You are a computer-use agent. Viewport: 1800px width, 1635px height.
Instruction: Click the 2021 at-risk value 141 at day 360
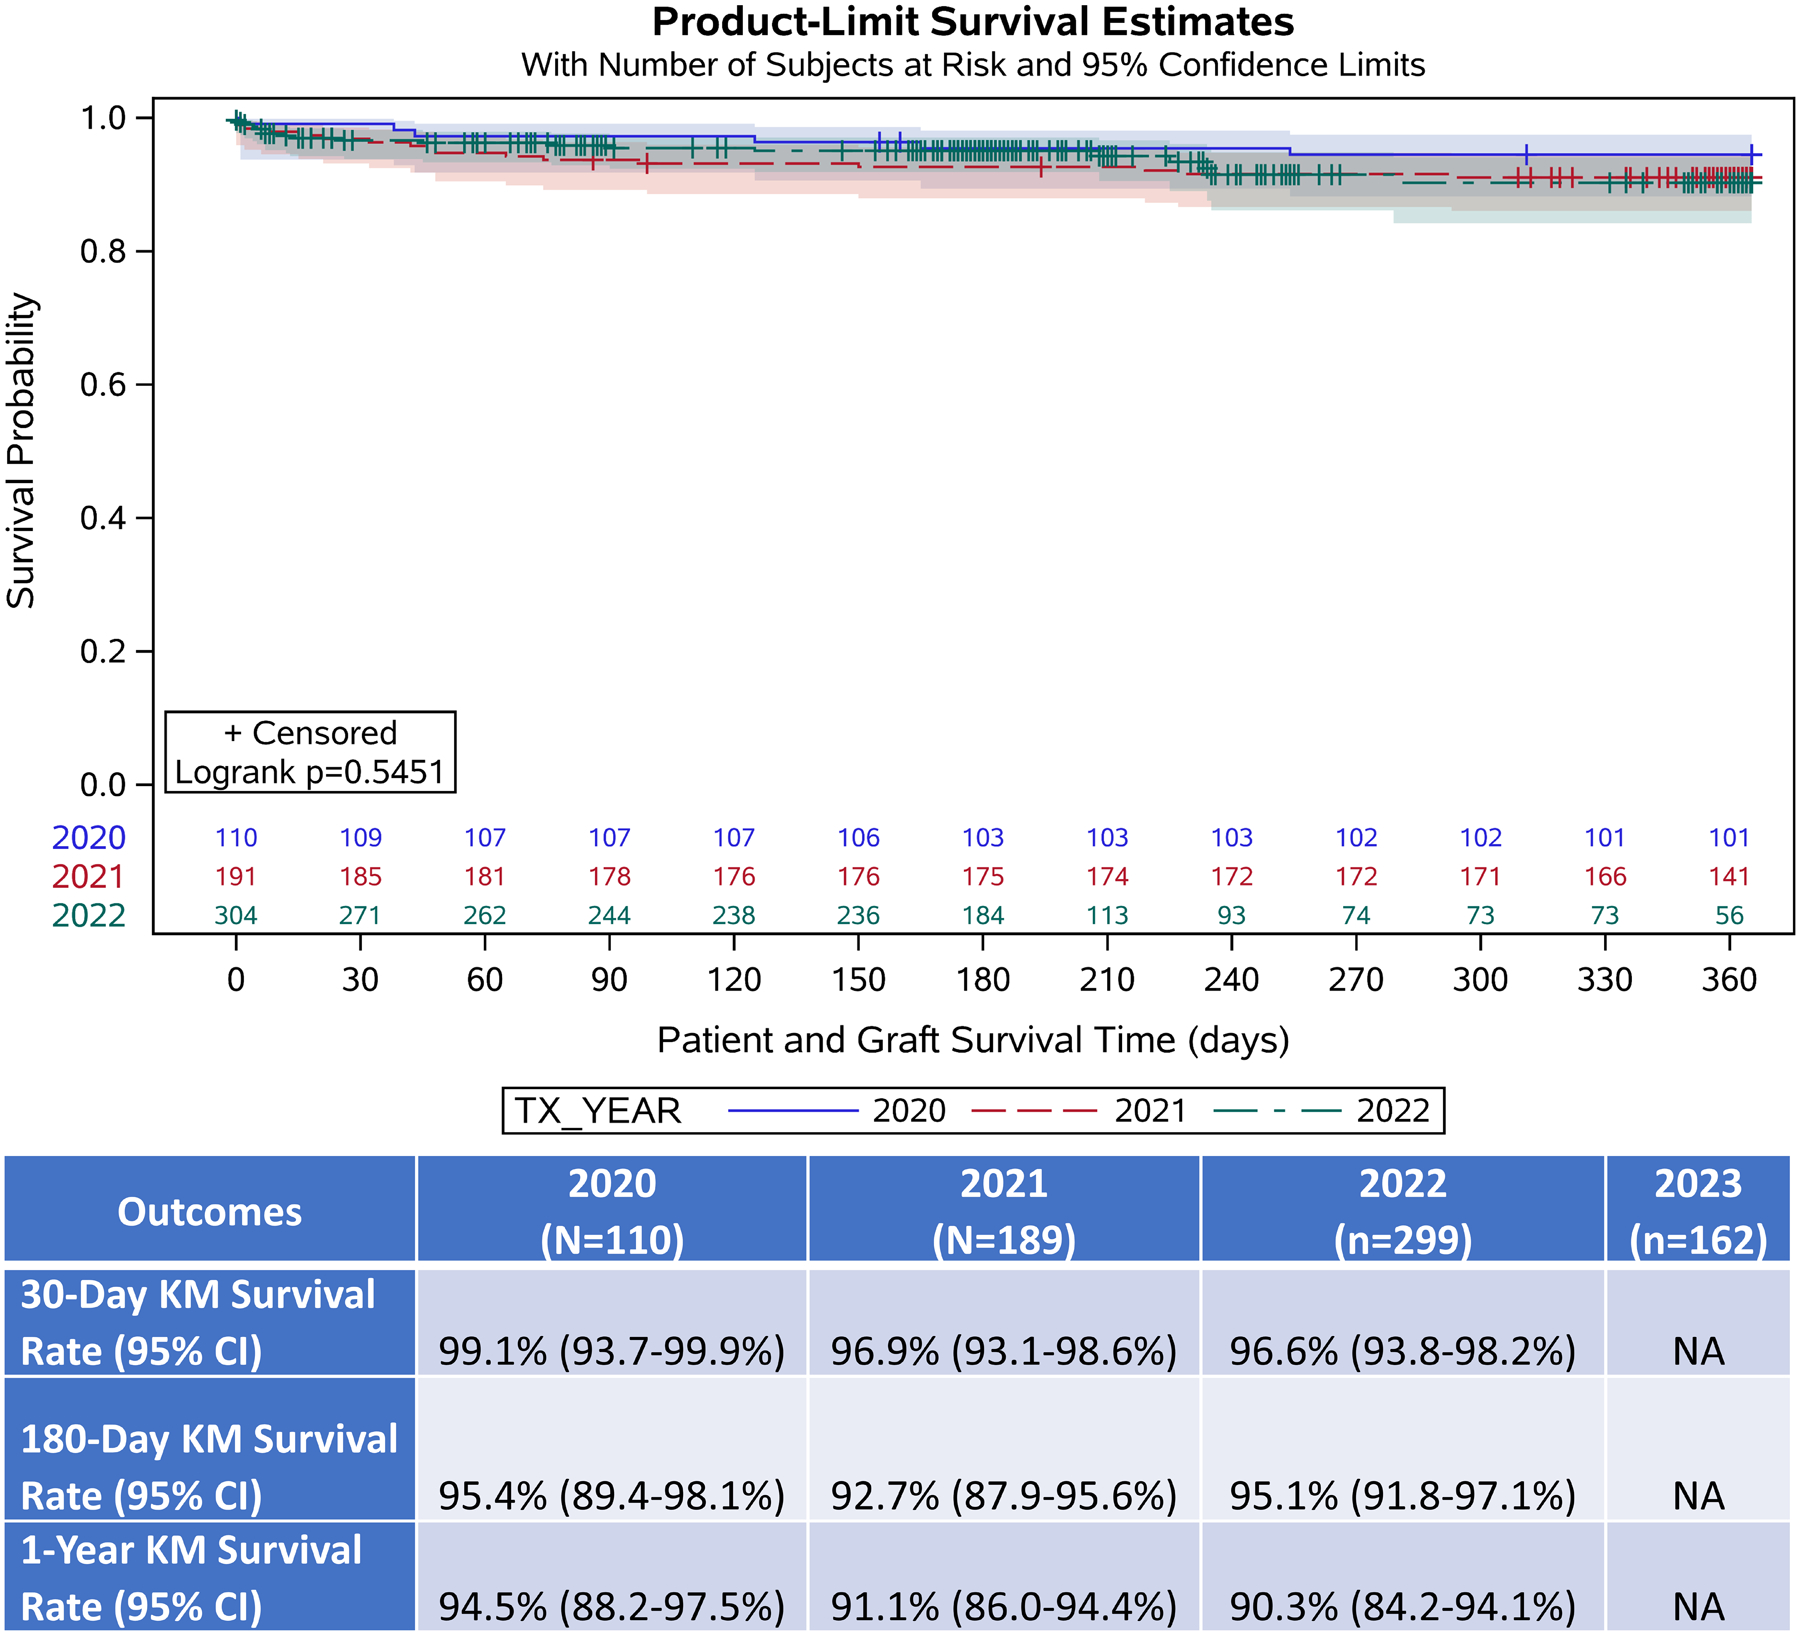(1730, 877)
